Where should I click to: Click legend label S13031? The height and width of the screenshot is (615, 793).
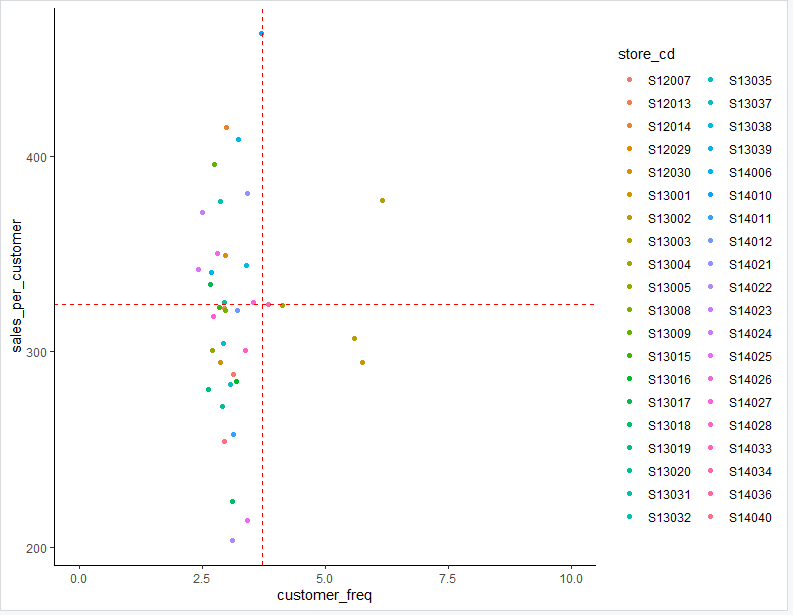point(669,495)
